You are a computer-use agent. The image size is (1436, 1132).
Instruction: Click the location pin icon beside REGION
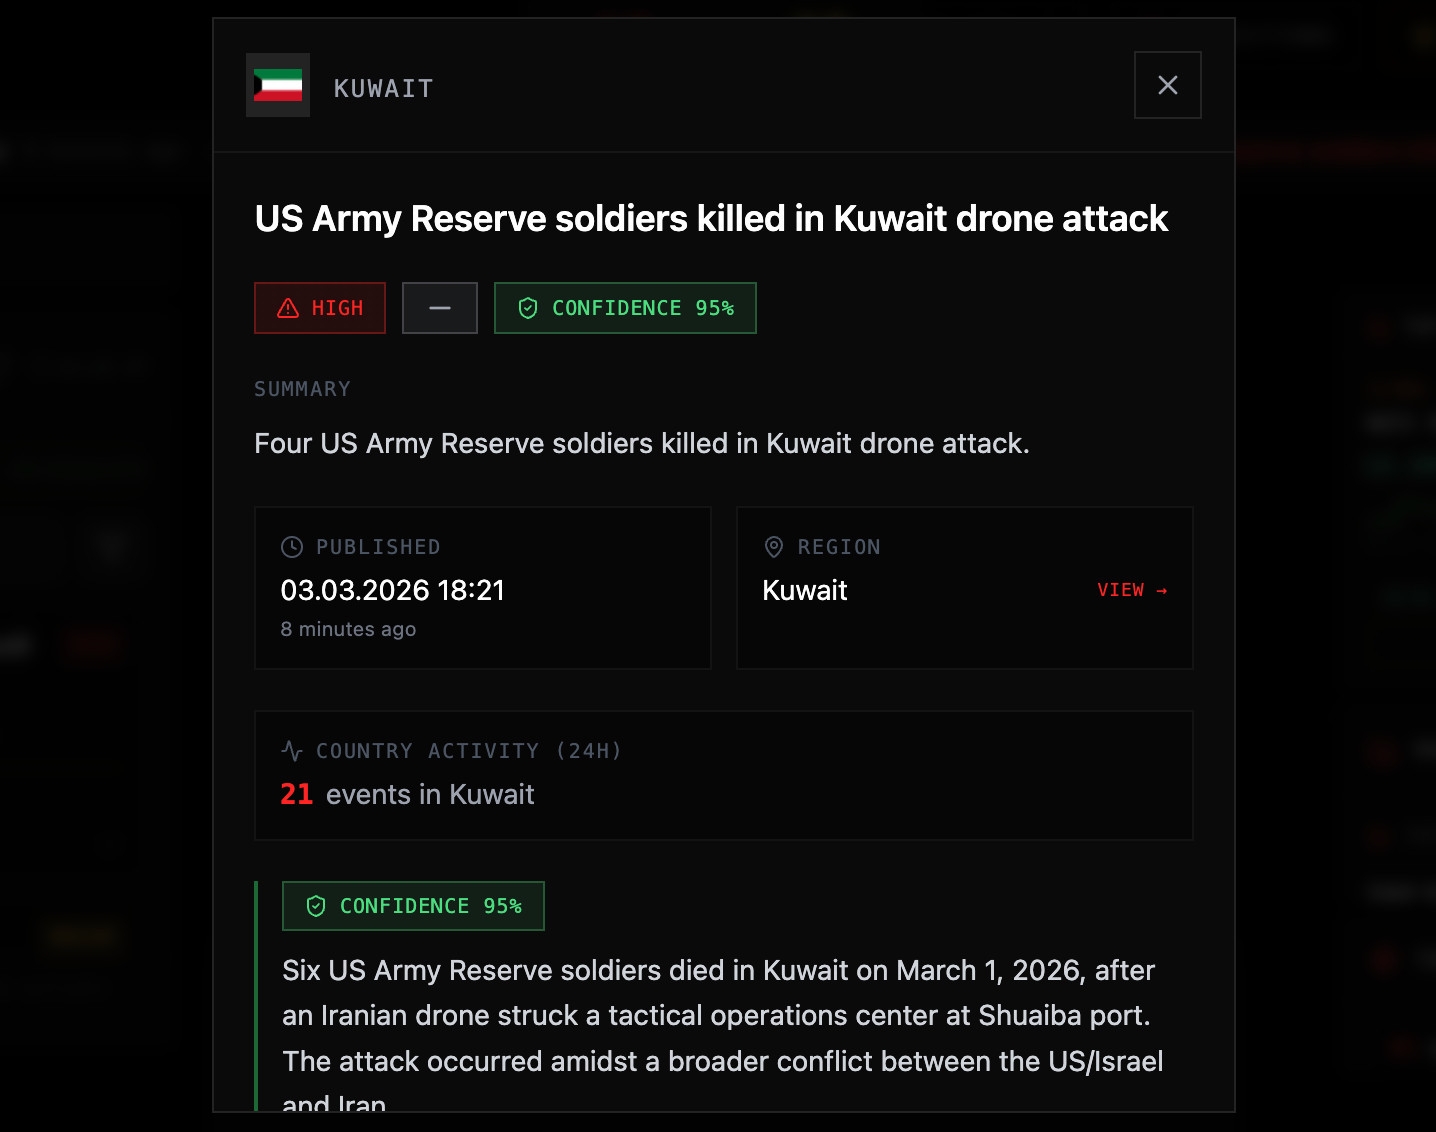(x=774, y=547)
